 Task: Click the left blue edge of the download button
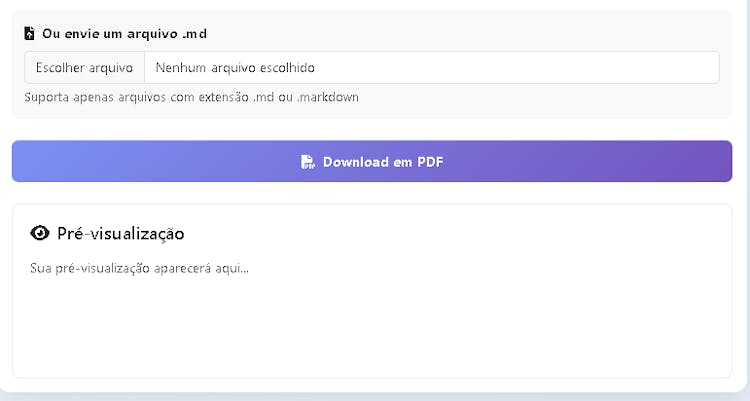click(x=22, y=161)
